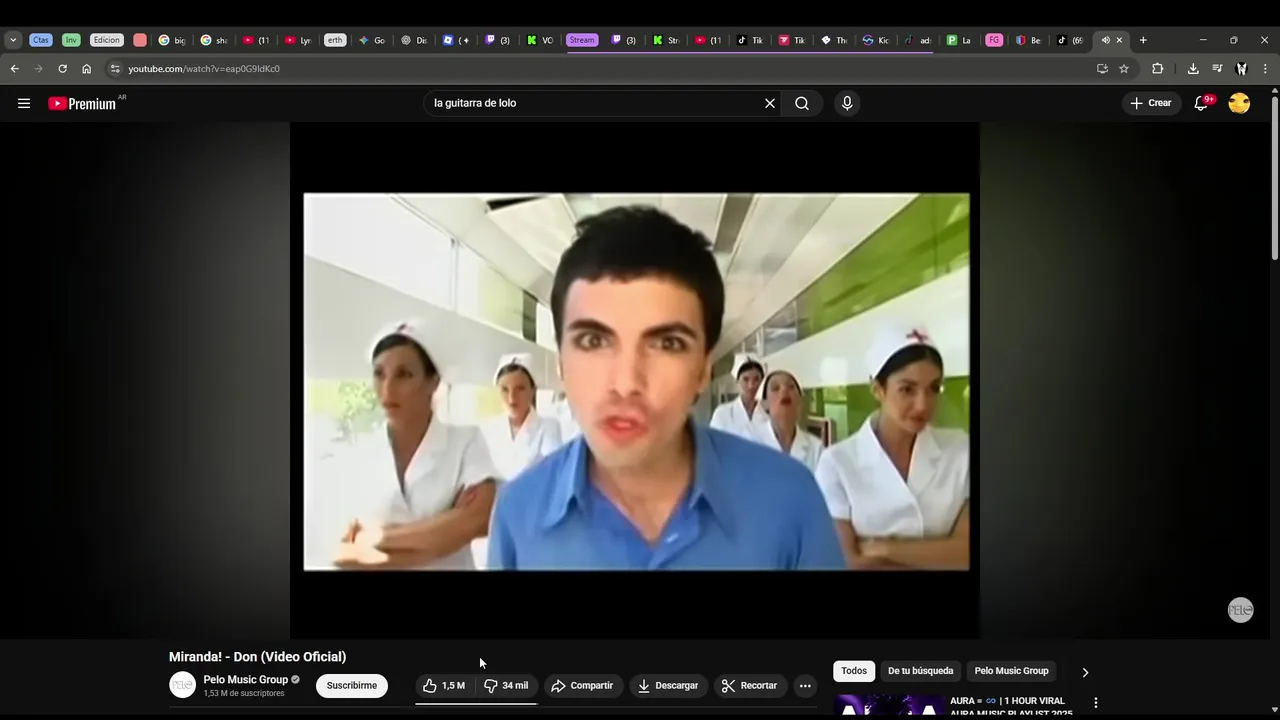Click the Crear button

point(1150,103)
